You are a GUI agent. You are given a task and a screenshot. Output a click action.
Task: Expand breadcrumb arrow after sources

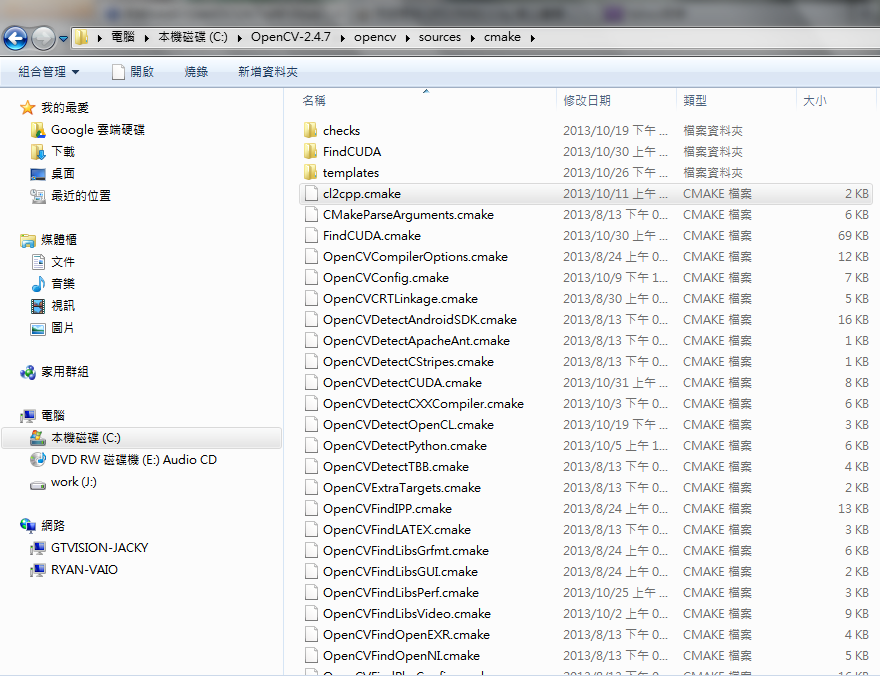point(473,38)
